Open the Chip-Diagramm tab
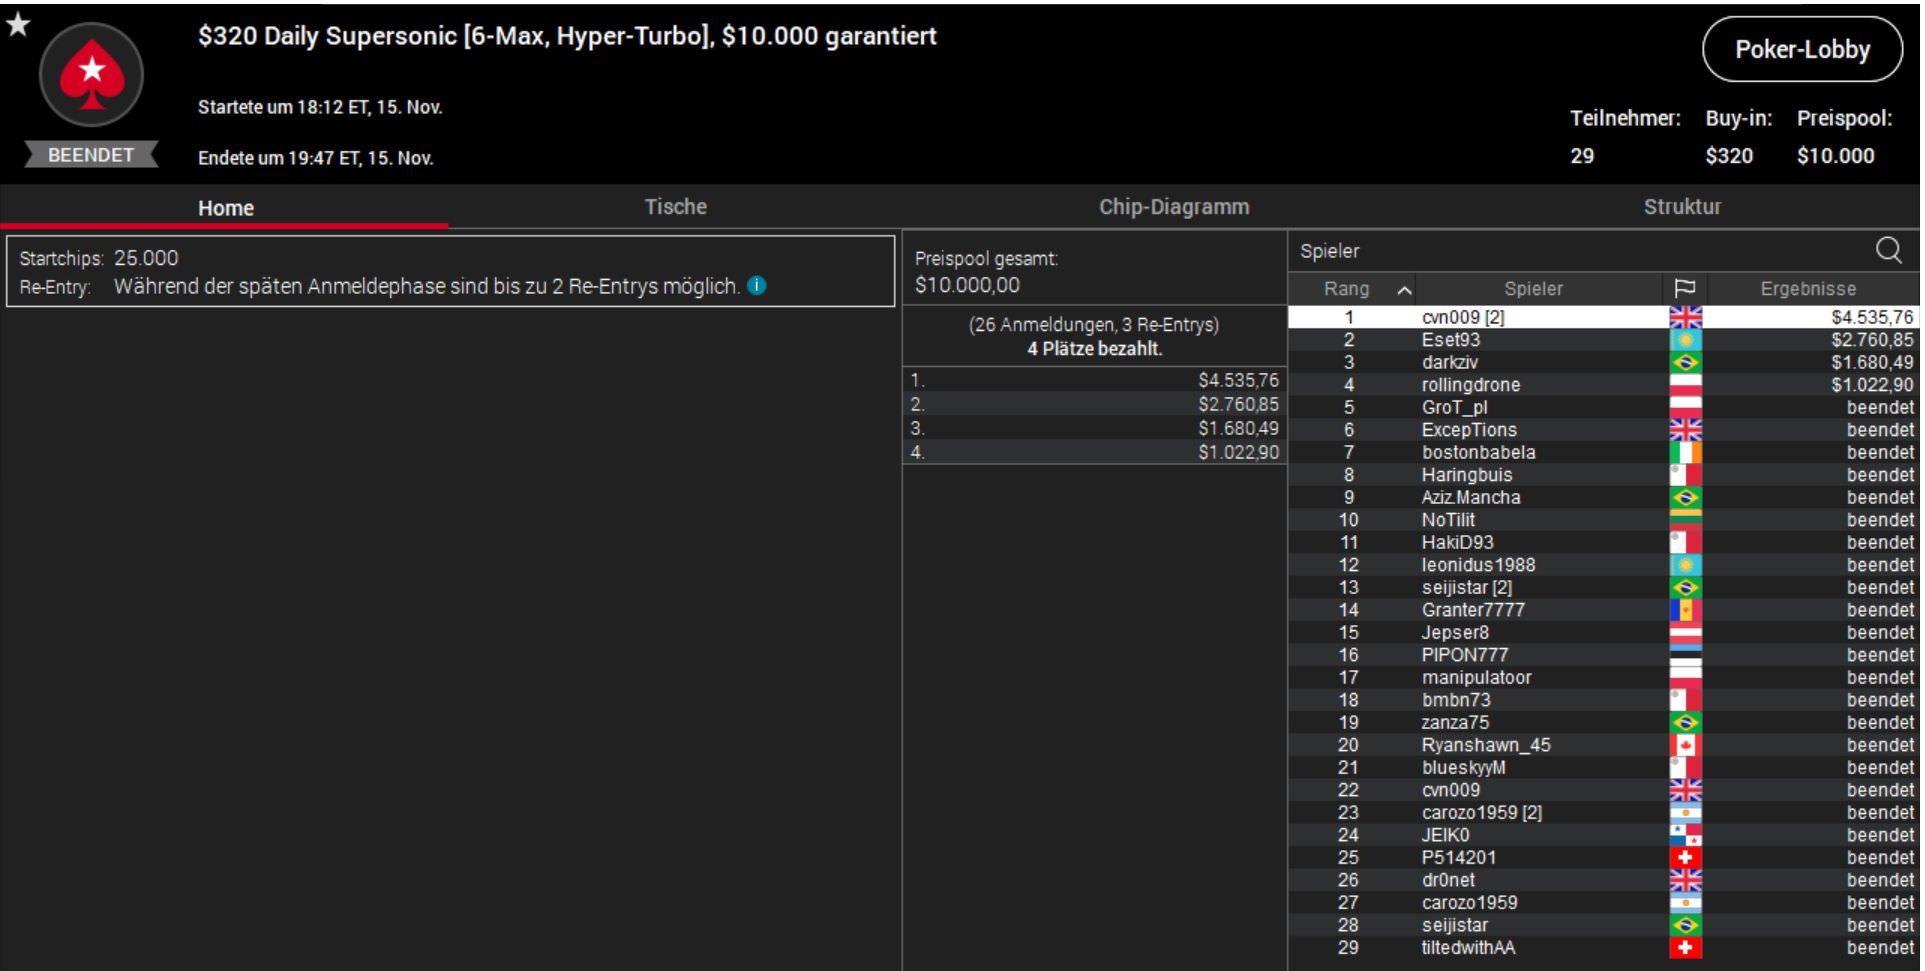The image size is (1925, 971). [x=1174, y=207]
